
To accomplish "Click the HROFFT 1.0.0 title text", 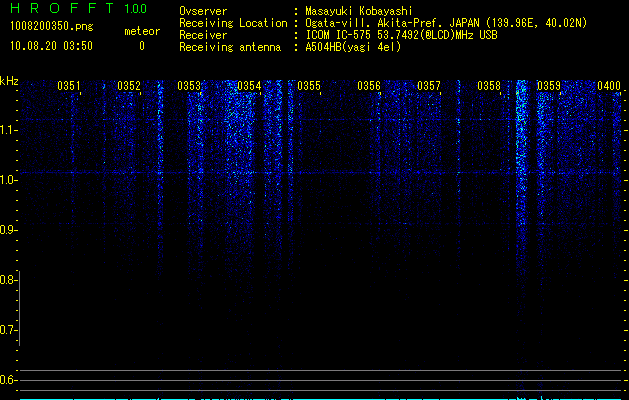I will point(78,8).
